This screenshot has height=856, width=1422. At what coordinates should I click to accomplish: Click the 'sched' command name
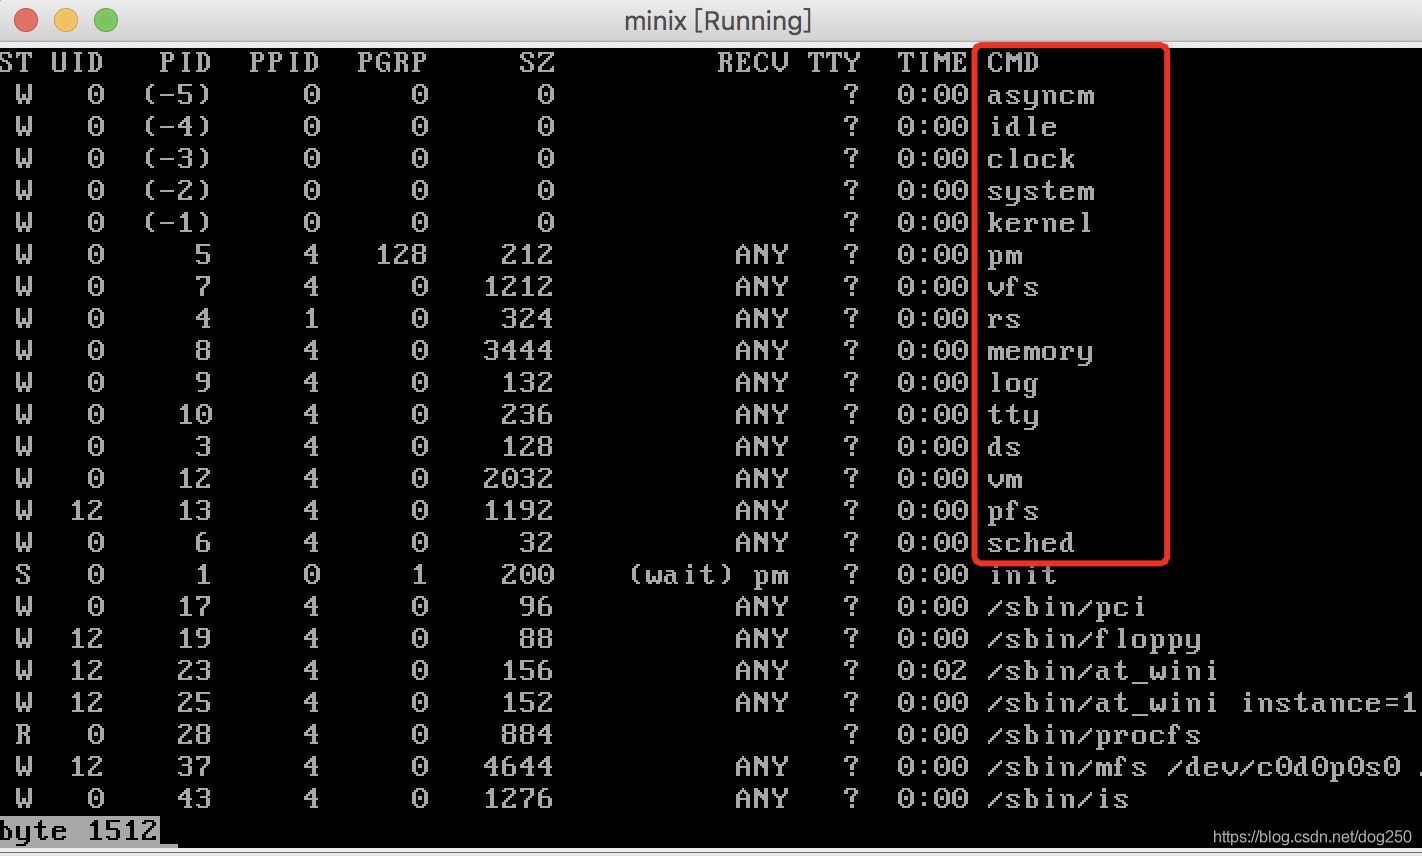tap(1031, 543)
